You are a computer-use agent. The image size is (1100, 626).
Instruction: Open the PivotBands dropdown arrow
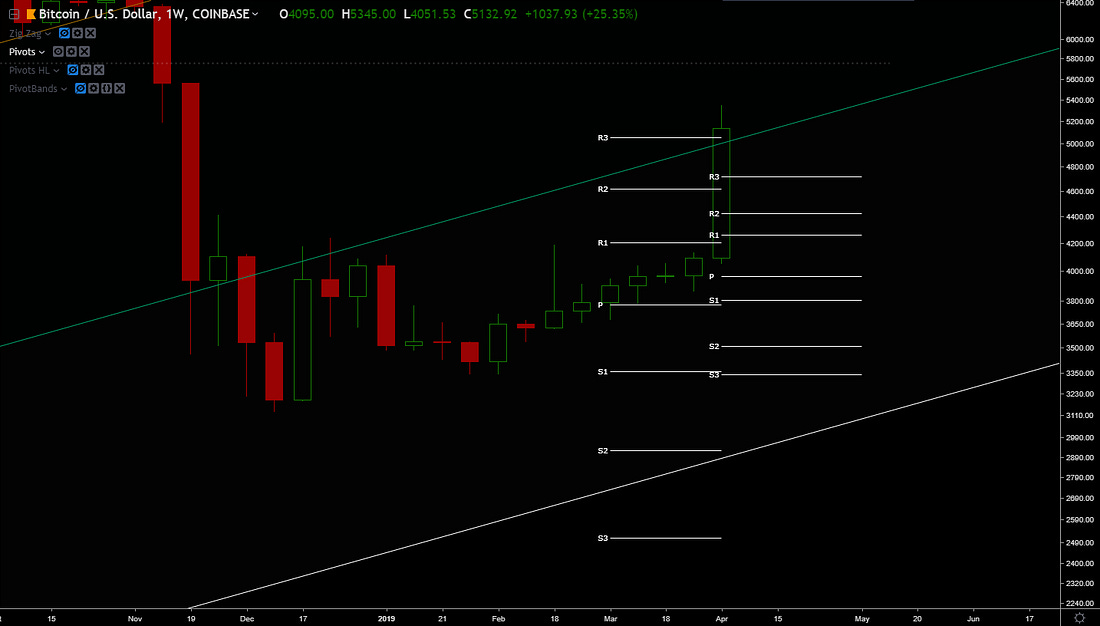point(64,90)
